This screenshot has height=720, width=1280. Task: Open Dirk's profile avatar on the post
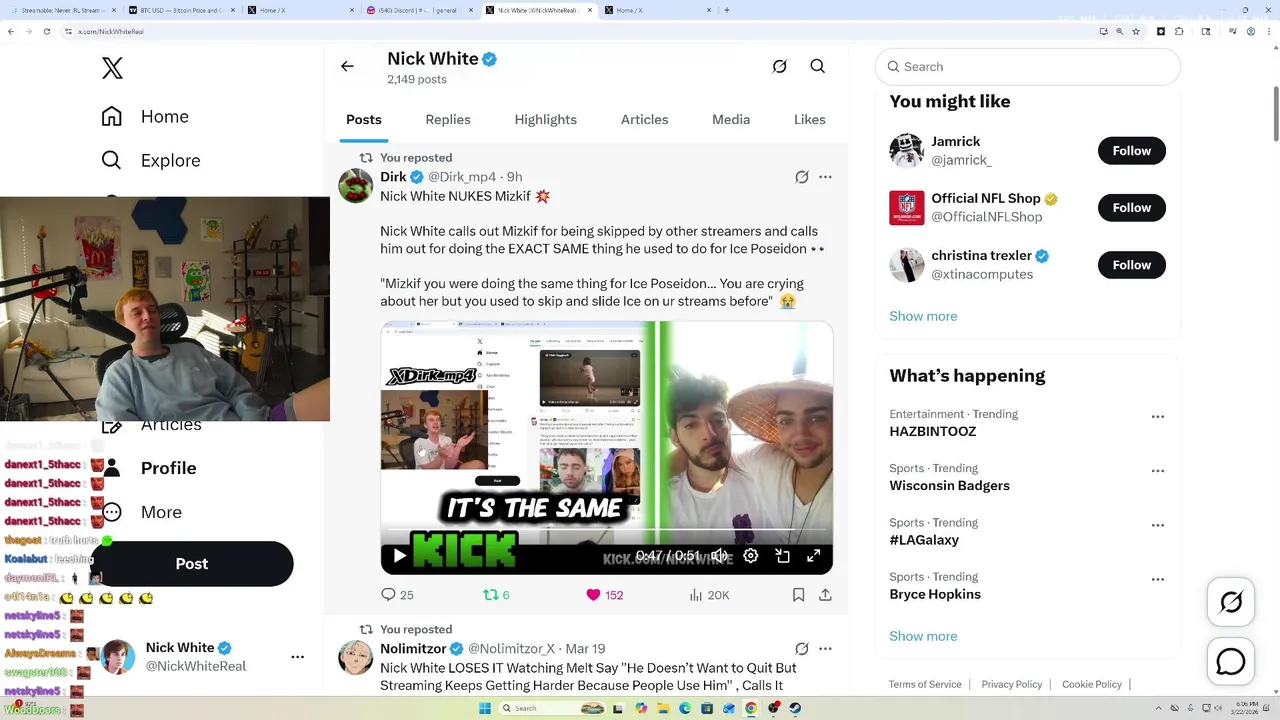coord(356,186)
